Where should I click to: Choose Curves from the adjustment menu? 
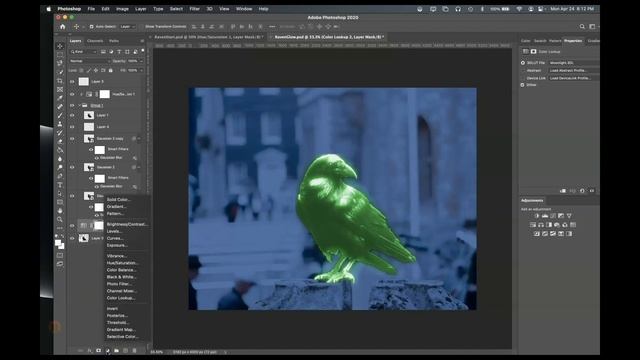pos(115,238)
